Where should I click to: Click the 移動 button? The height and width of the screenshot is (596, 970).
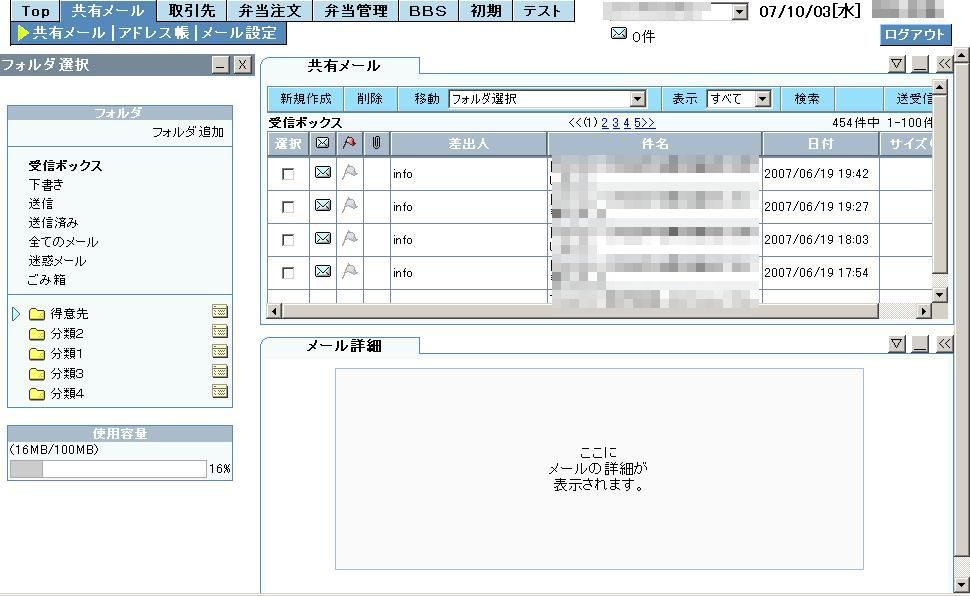click(x=426, y=98)
